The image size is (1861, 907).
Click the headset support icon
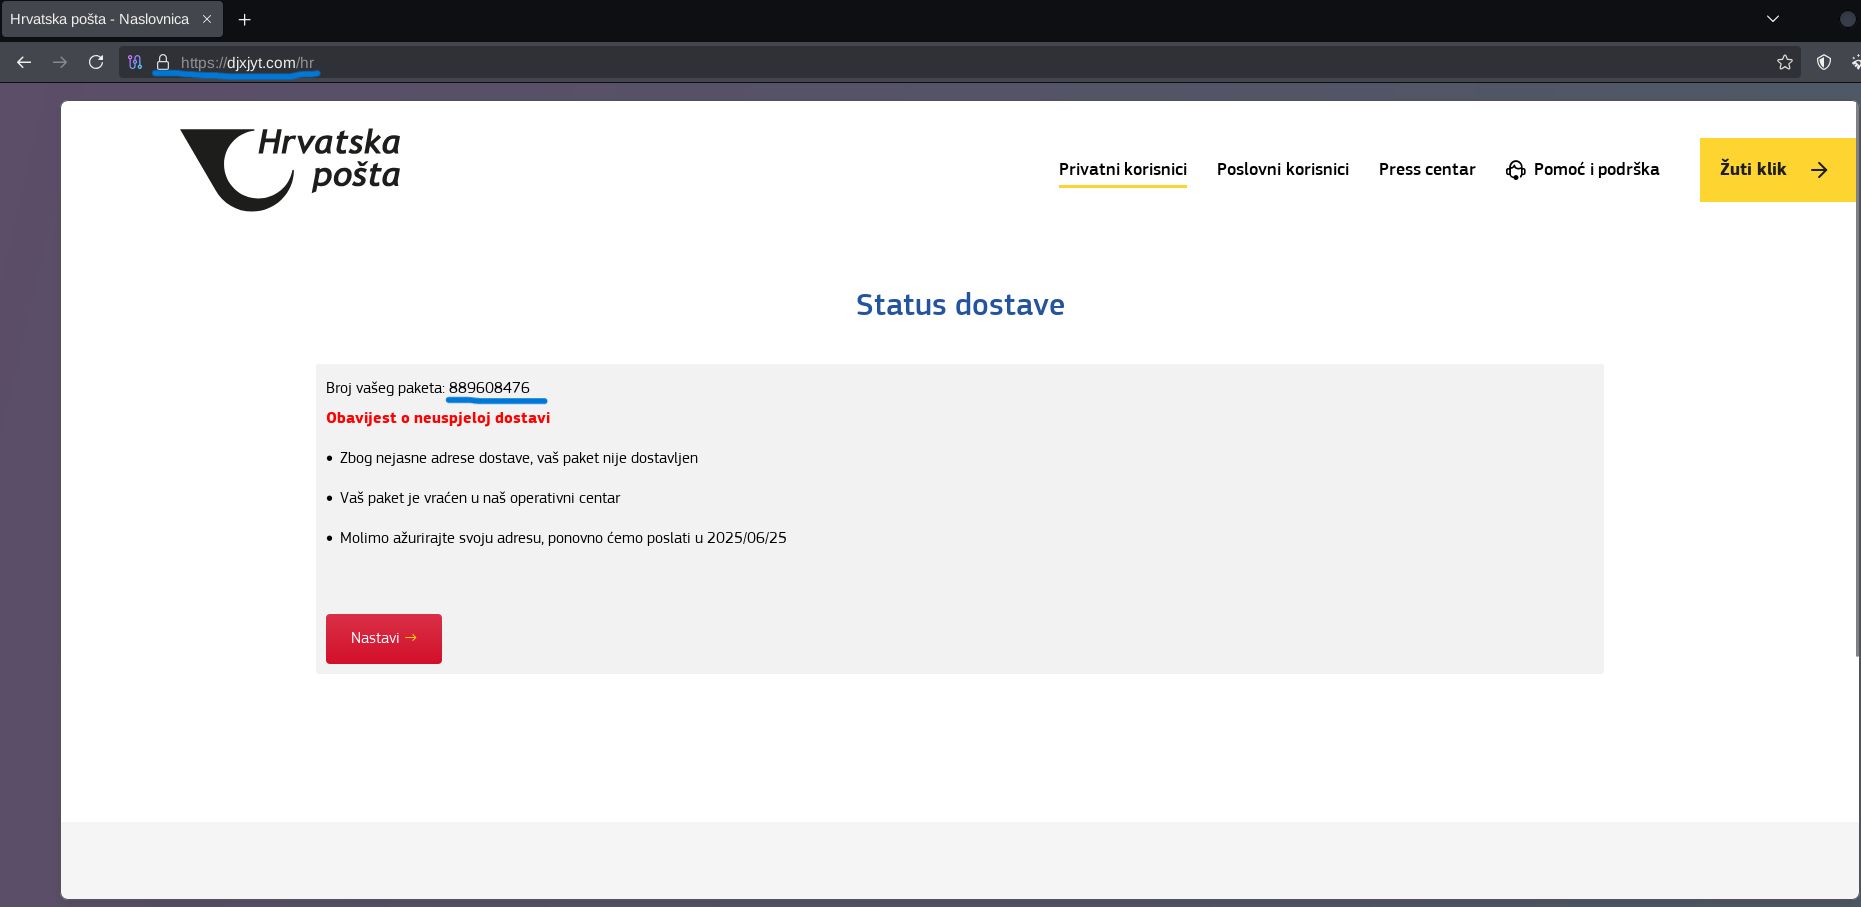tap(1516, 170)
